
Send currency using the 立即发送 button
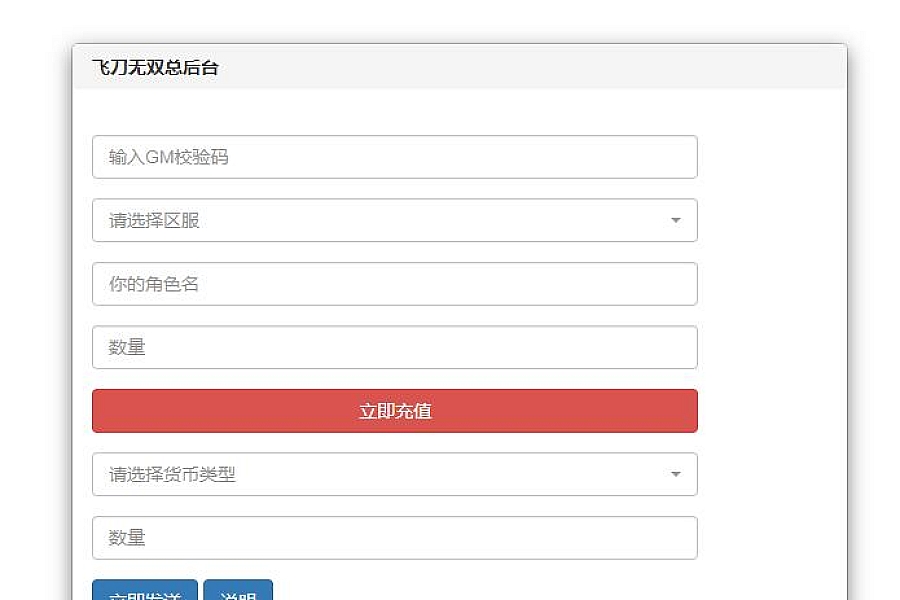tap(145, 590)
